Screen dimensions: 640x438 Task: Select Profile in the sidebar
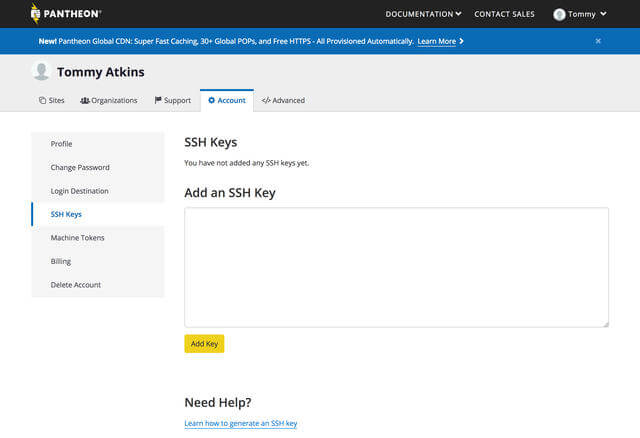click(x=61, y=144)
